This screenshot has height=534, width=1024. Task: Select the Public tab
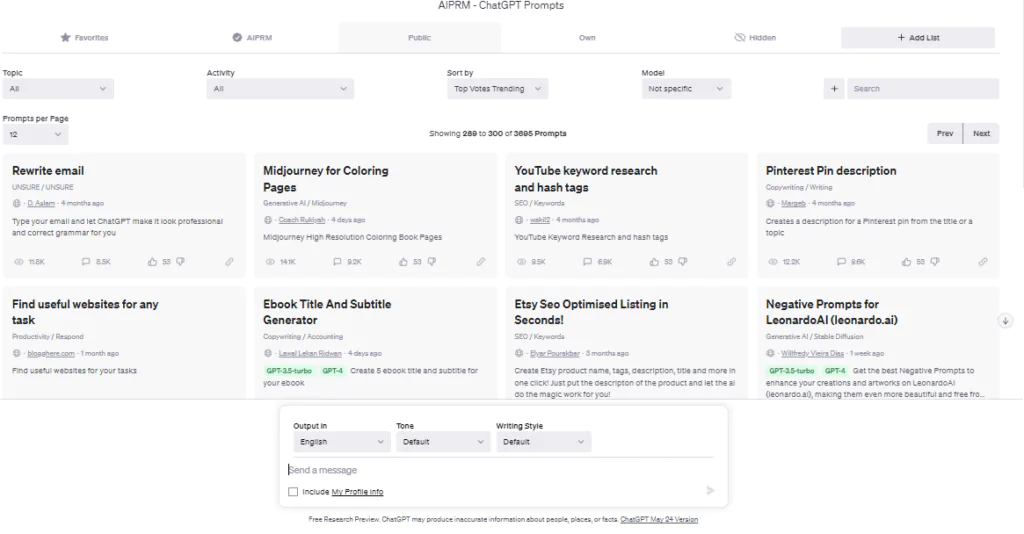[x=419, y=38]
